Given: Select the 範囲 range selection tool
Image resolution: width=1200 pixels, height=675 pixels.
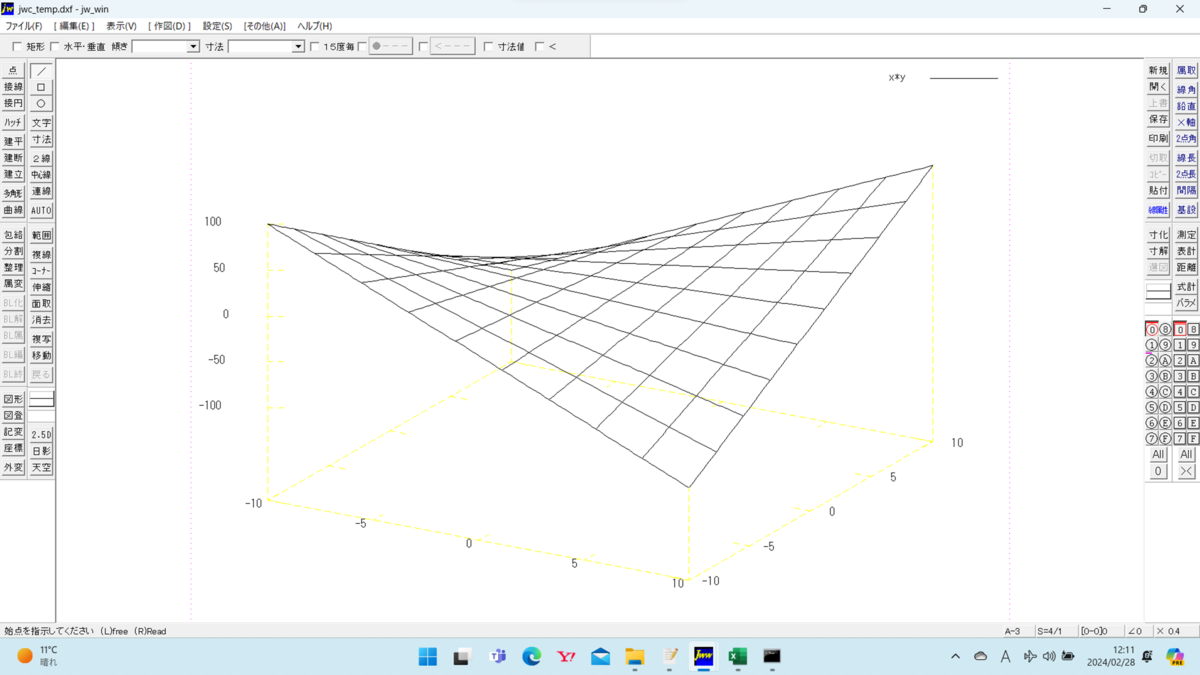Looking at the screenshot, I should pos(40,234).
